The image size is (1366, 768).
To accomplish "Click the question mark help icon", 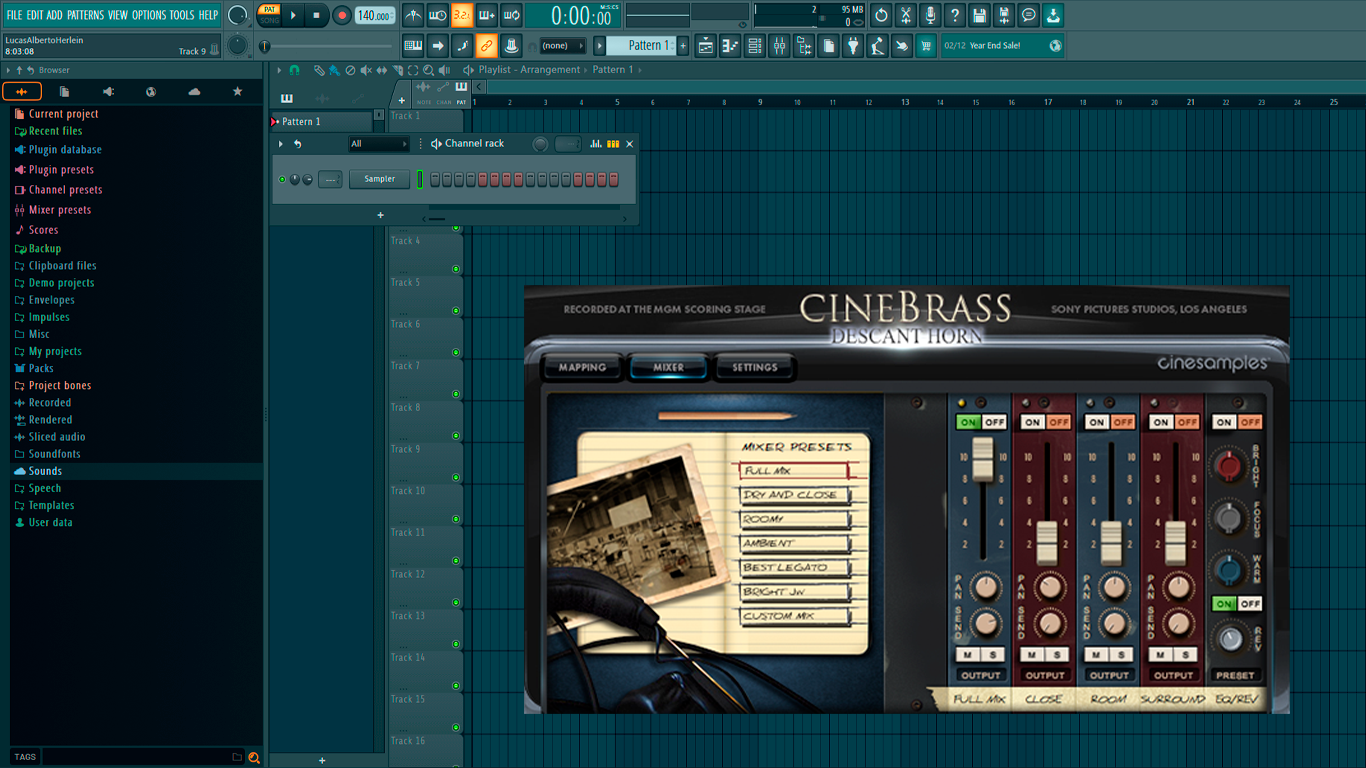I will 955,15.
